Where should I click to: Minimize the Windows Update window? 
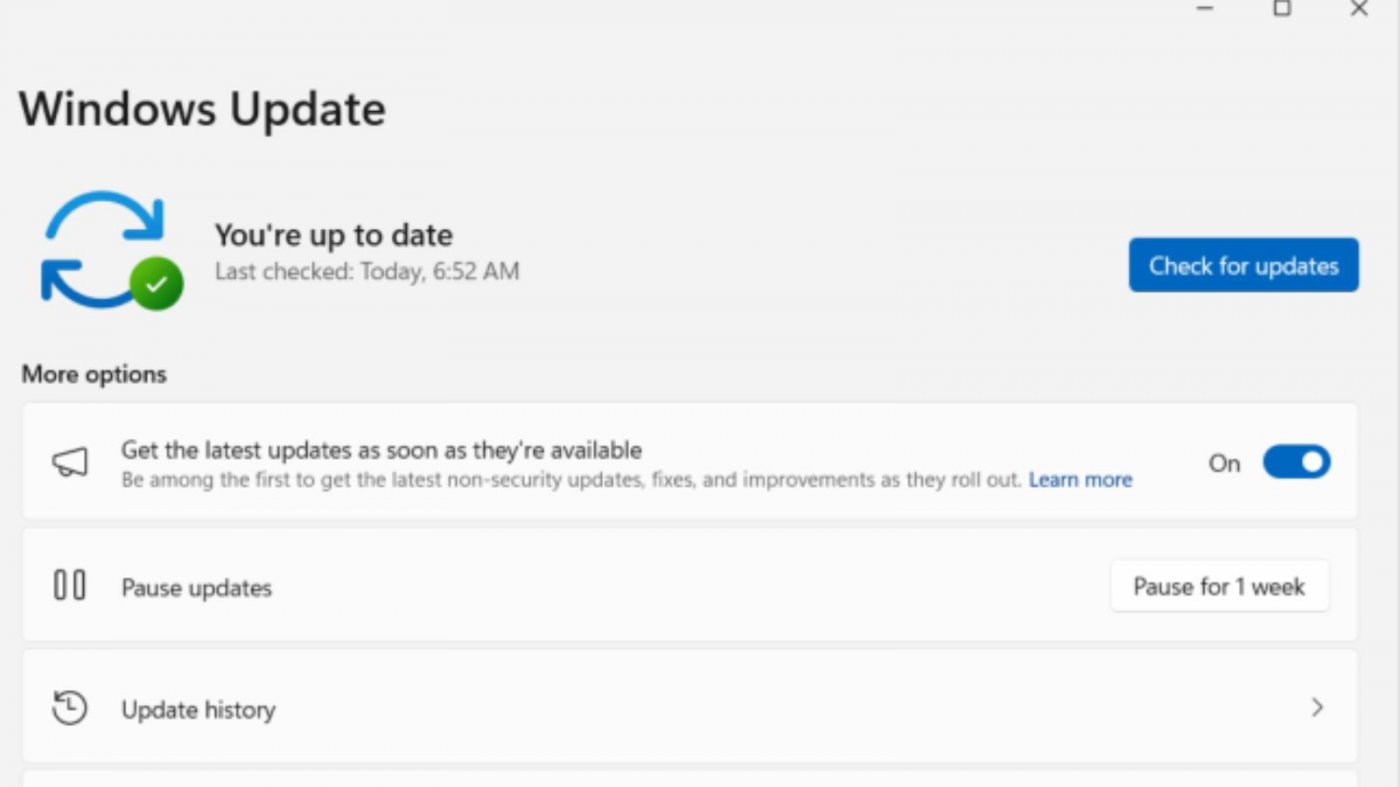click(1205, 8)
